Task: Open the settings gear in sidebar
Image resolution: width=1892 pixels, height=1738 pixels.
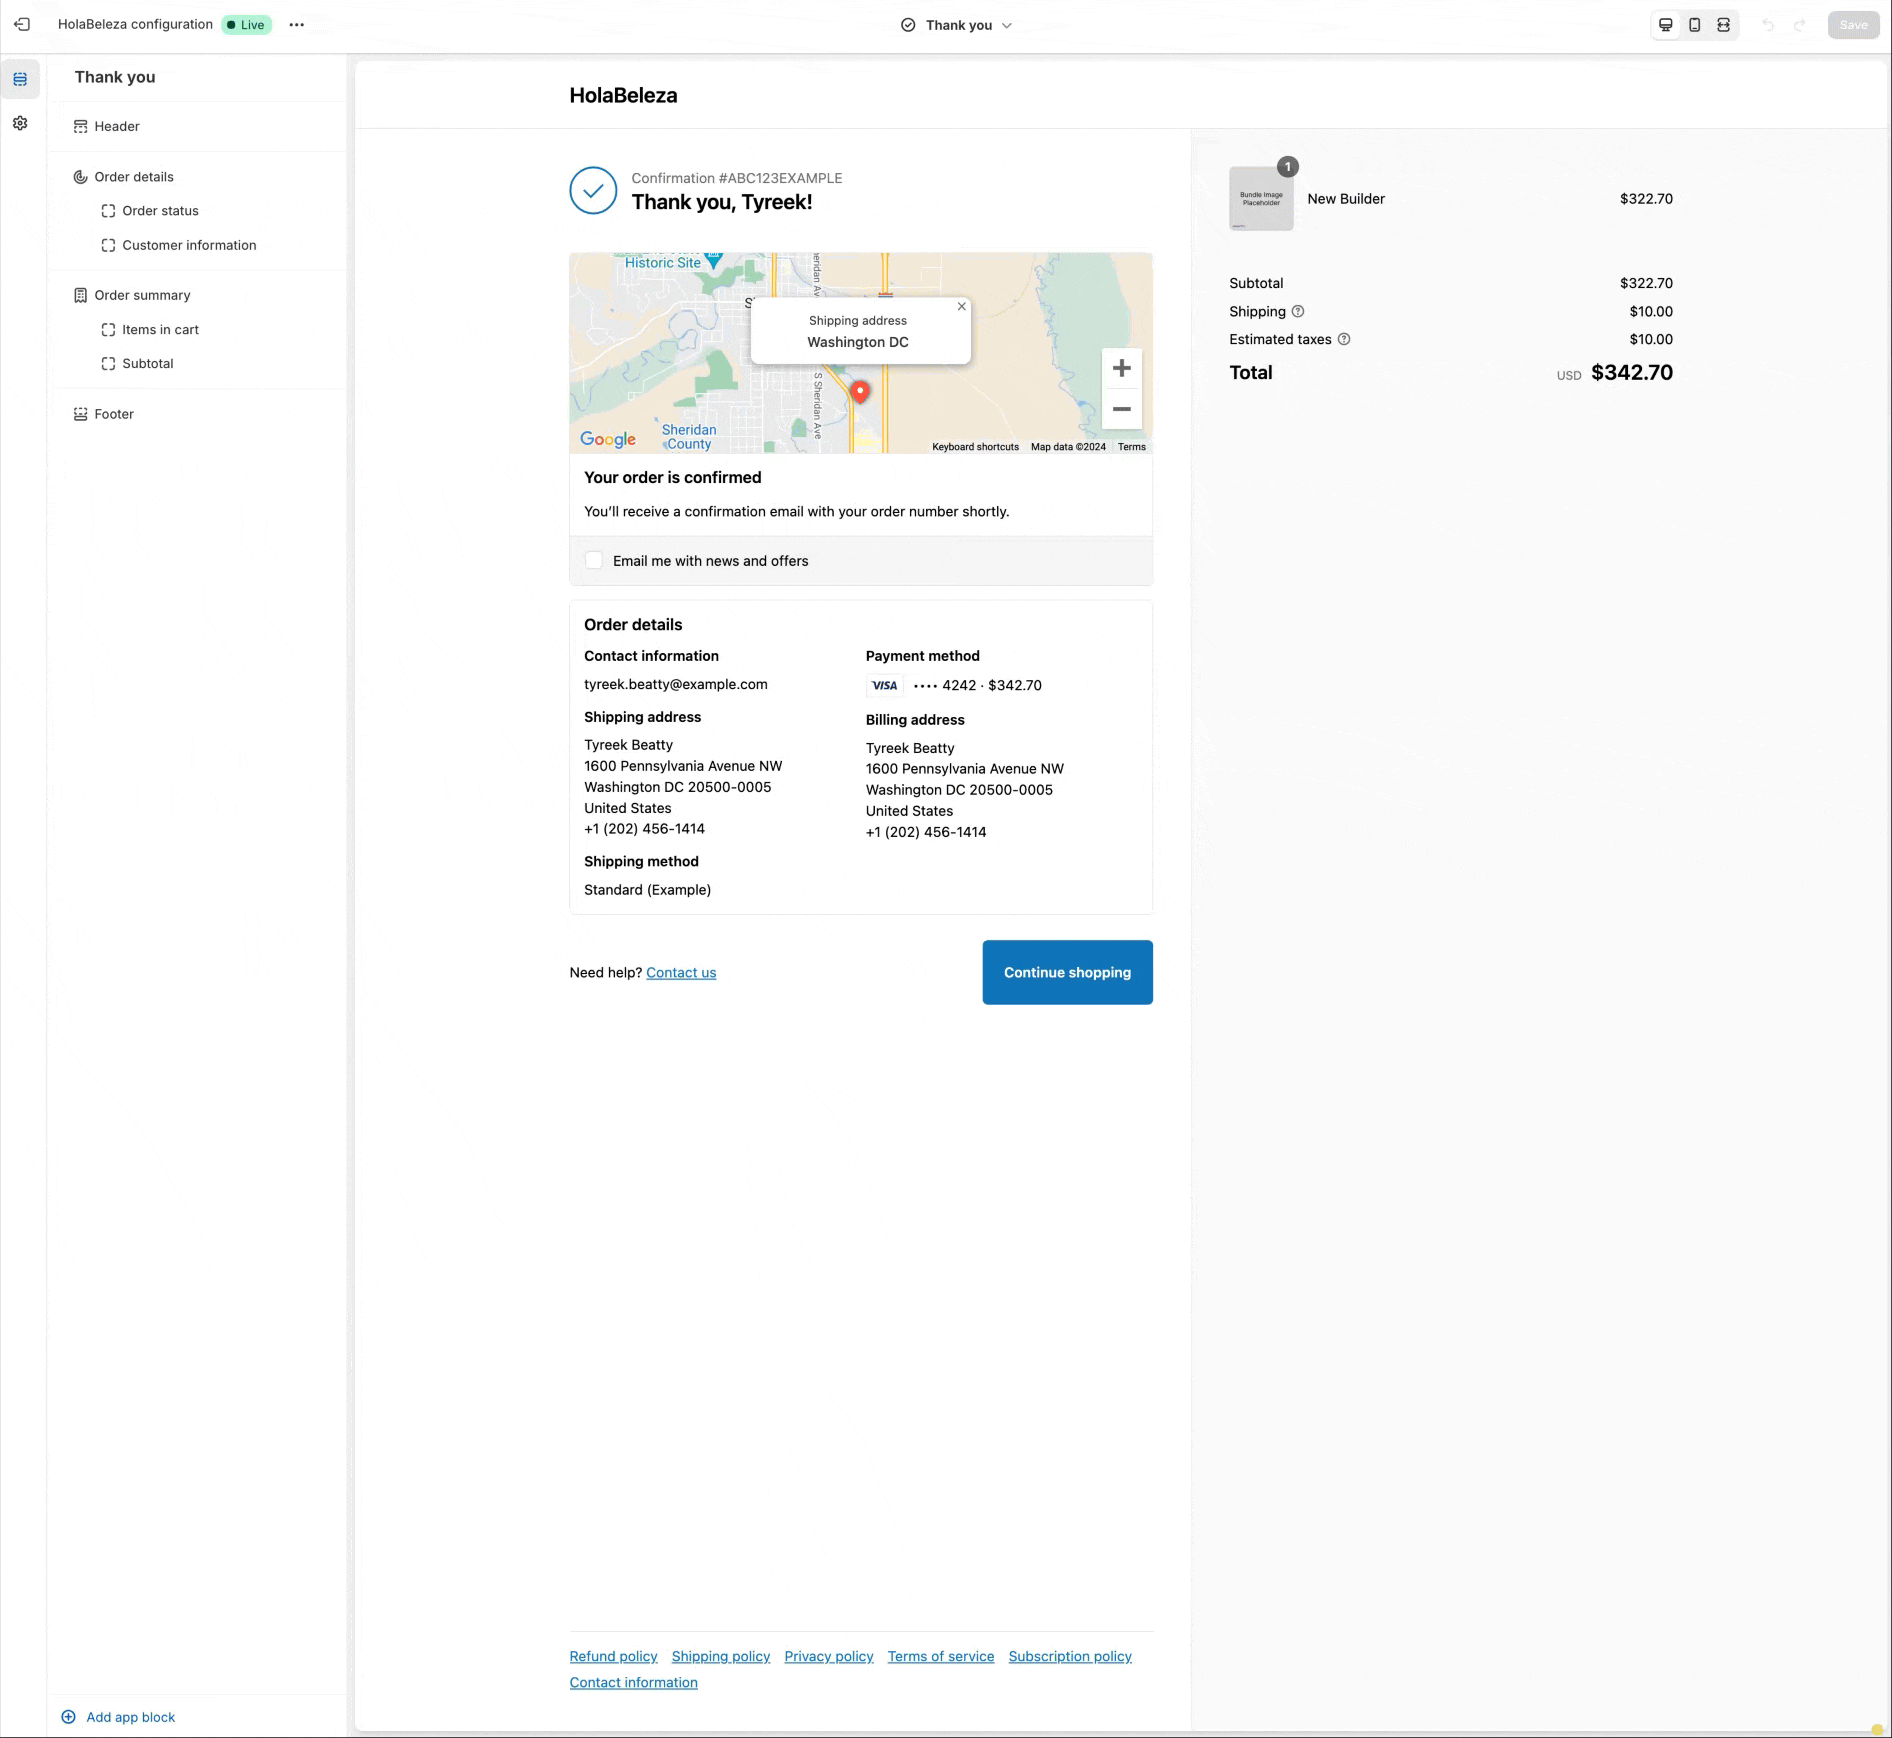Action: (20, 123)
